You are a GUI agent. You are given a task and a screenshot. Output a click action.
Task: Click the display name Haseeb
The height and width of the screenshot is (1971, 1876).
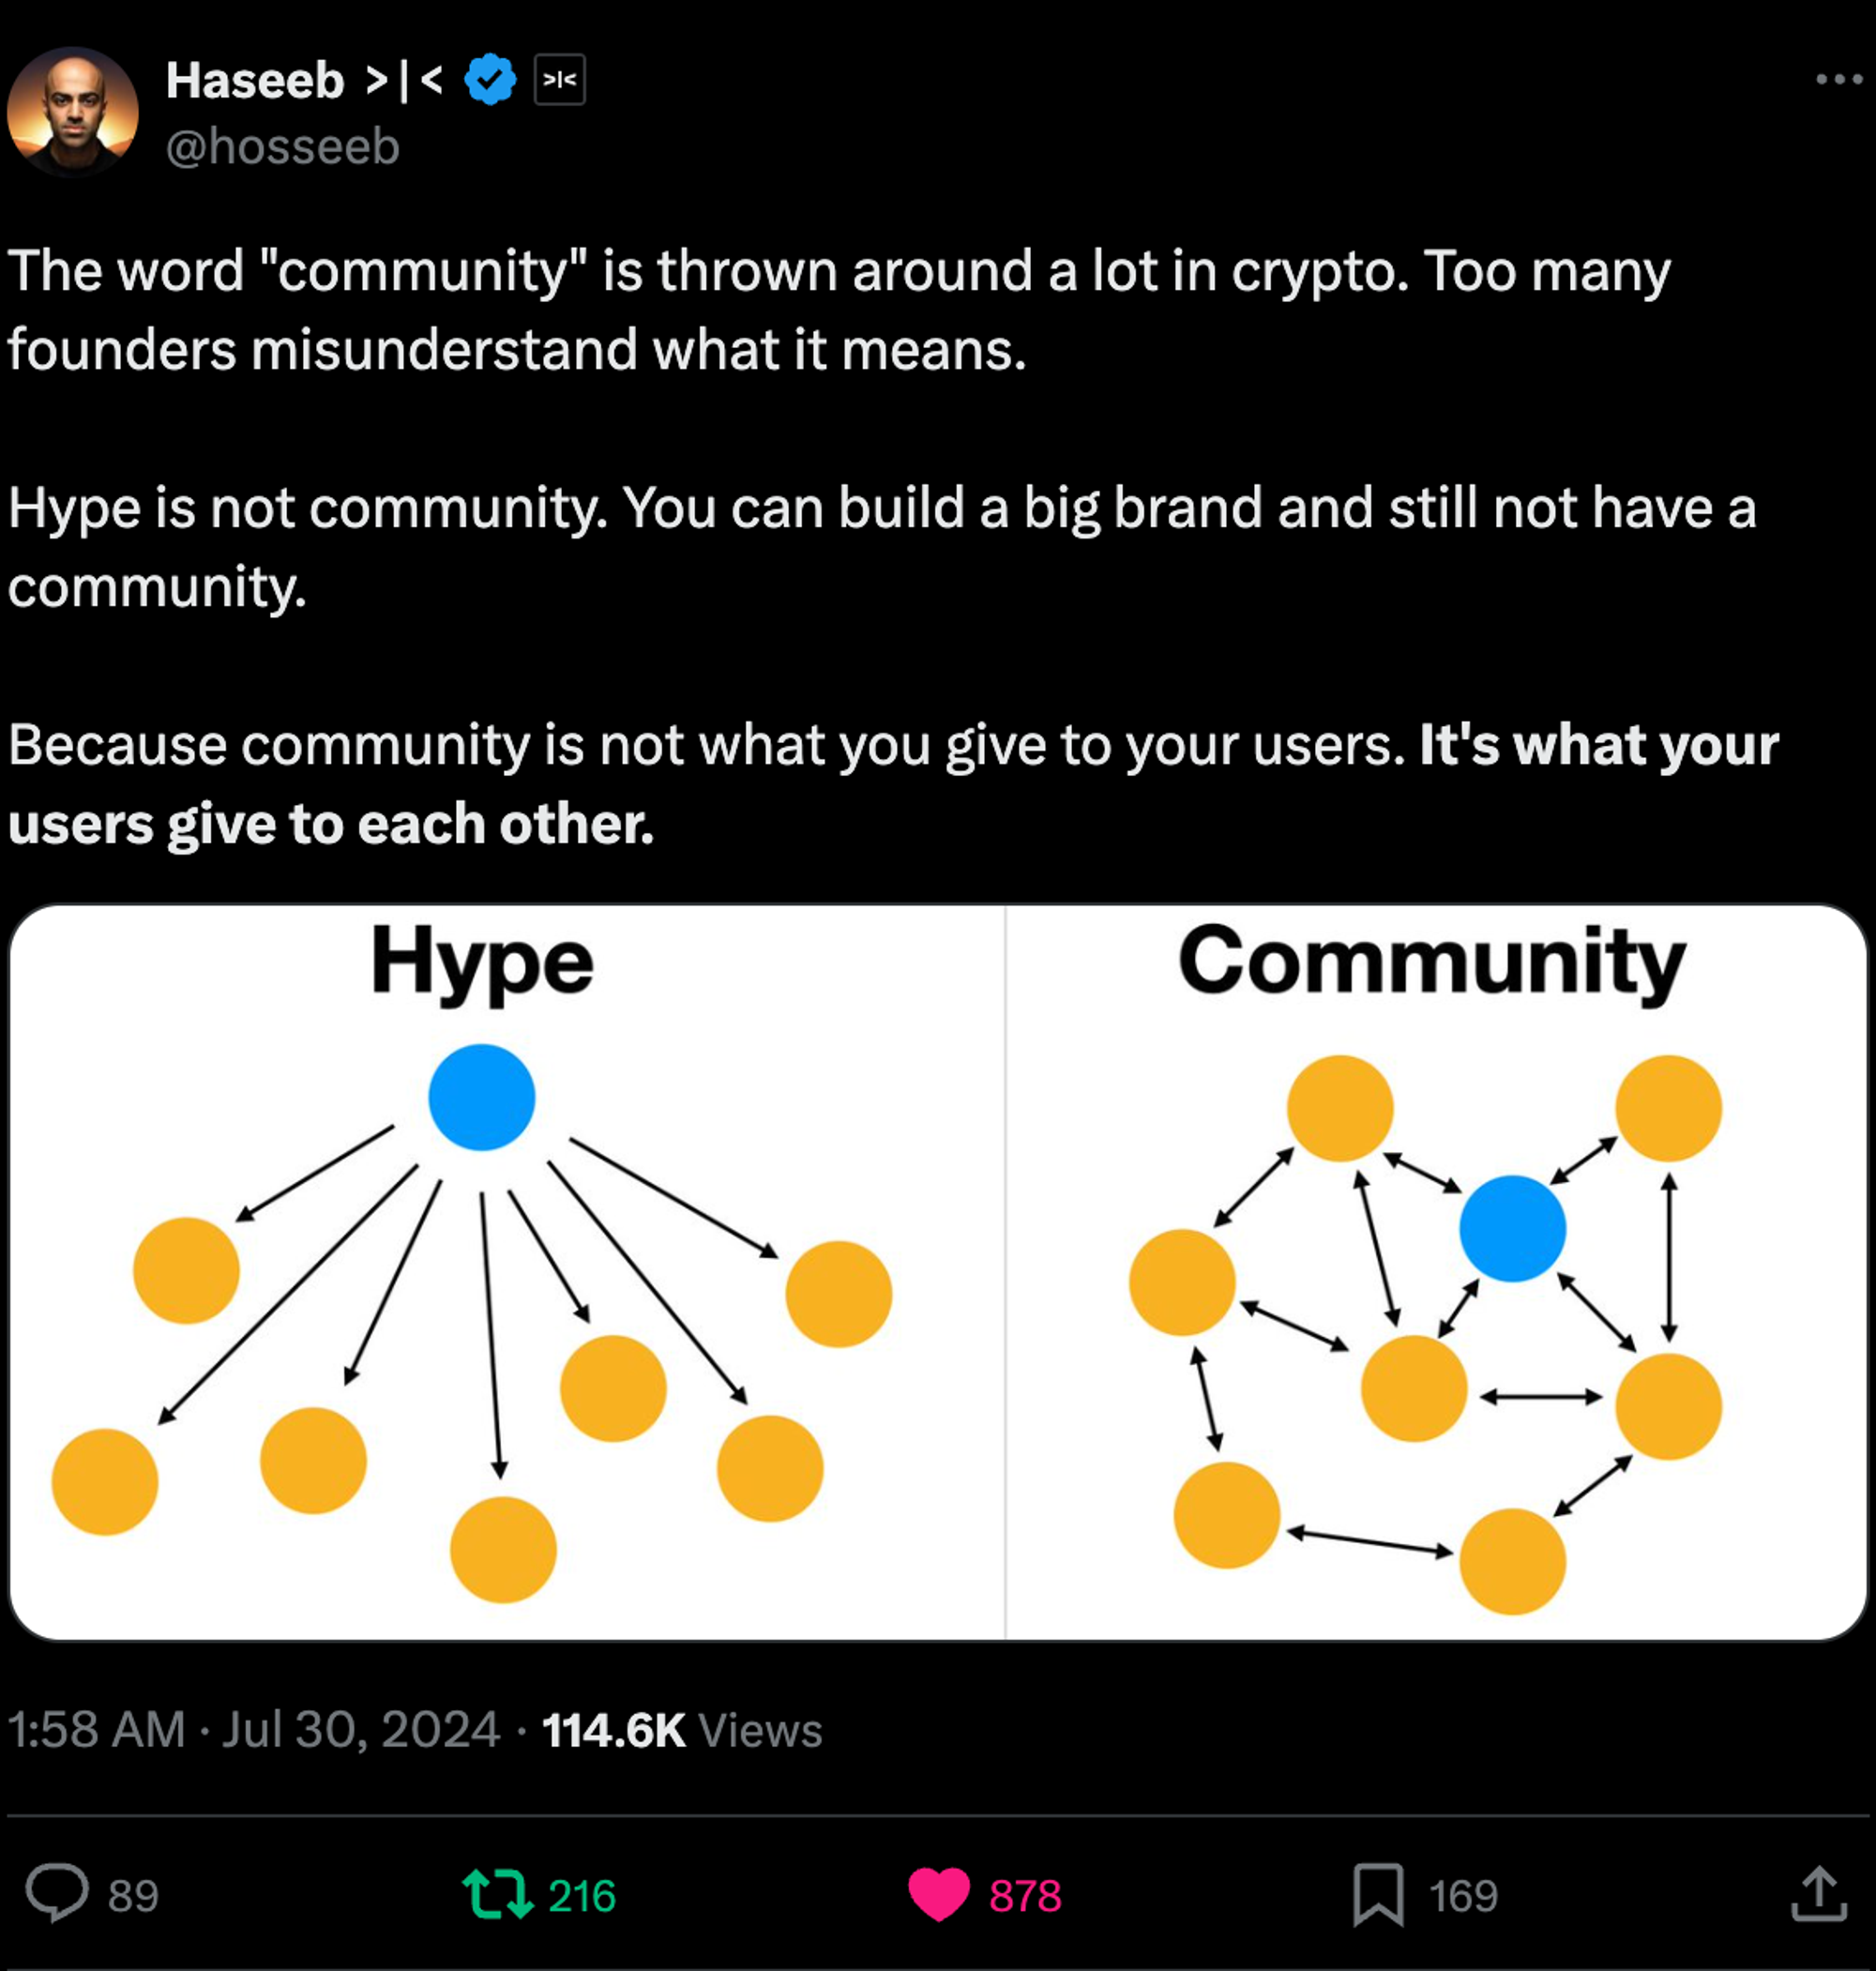(255, 80)
